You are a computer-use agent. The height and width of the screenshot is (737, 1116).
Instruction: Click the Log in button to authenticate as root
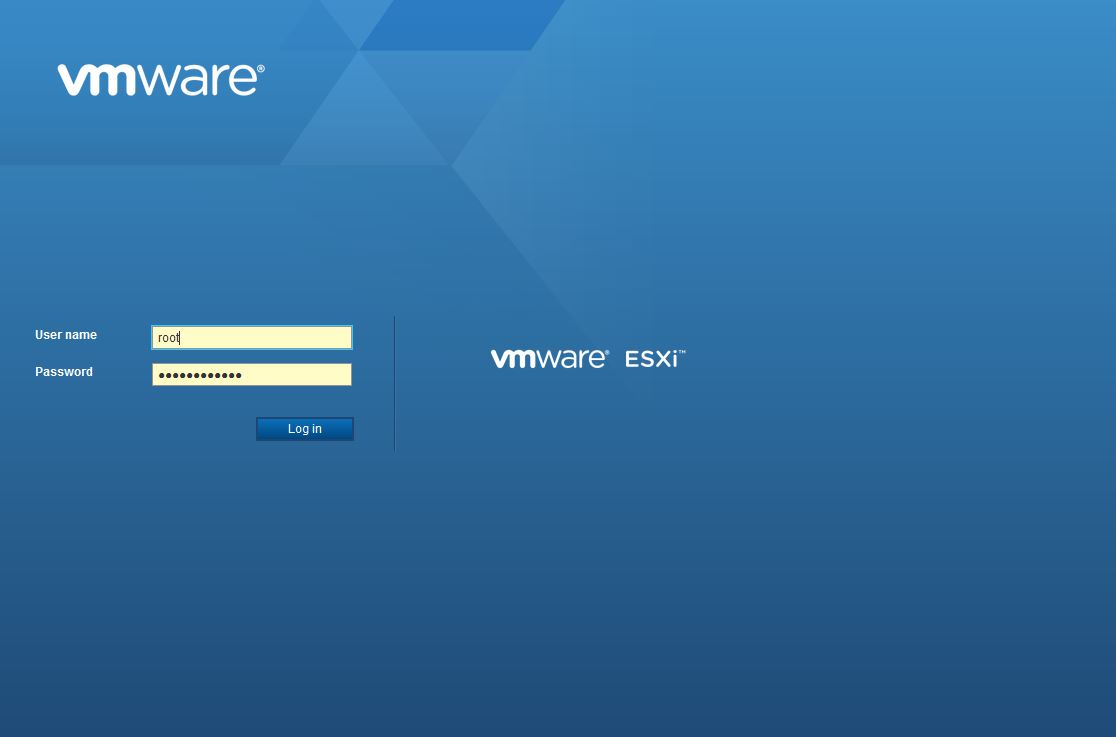coord(304,428)
